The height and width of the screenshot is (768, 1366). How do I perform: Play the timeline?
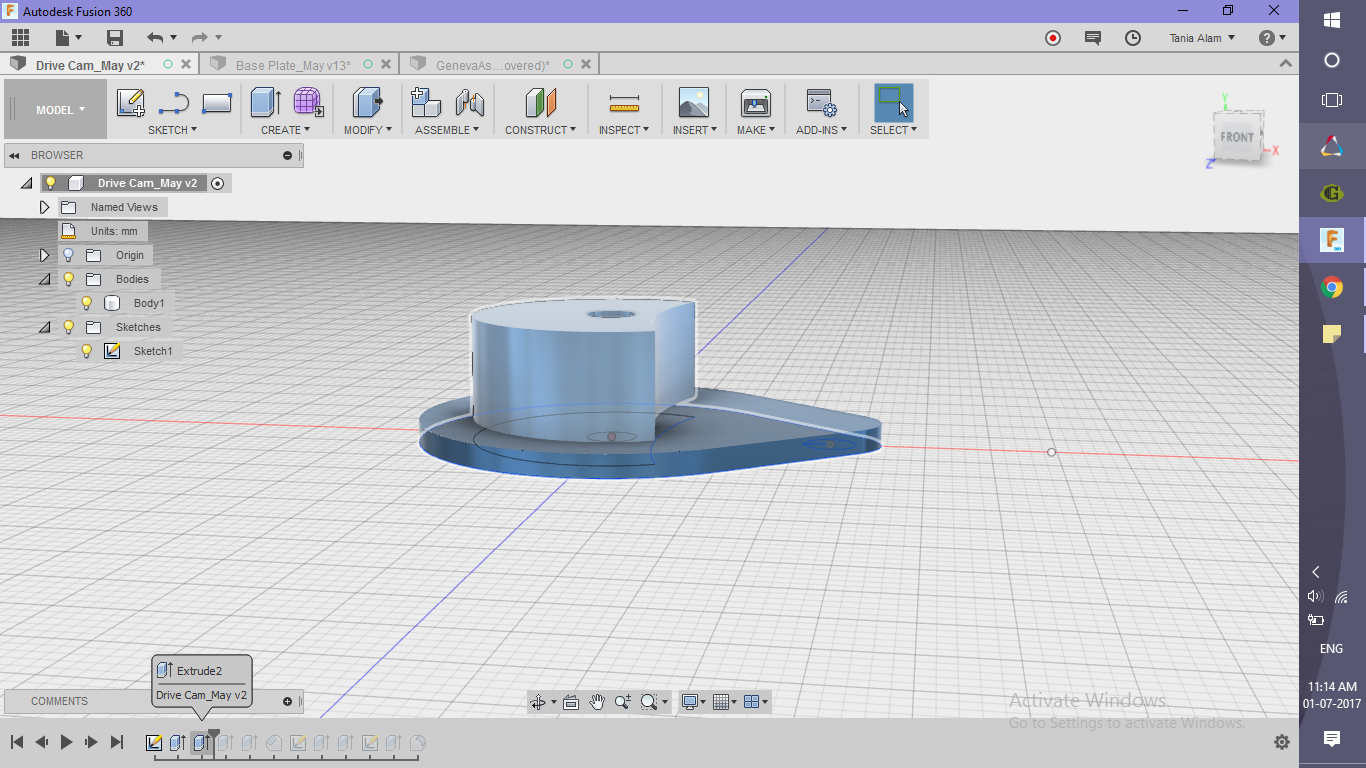tap(66, 742)
